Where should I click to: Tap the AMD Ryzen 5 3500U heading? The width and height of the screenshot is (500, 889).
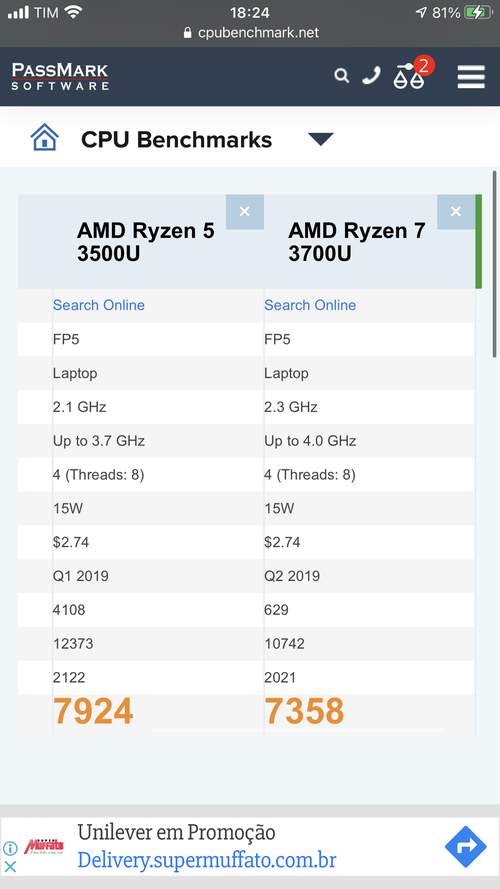coord(146,243)
